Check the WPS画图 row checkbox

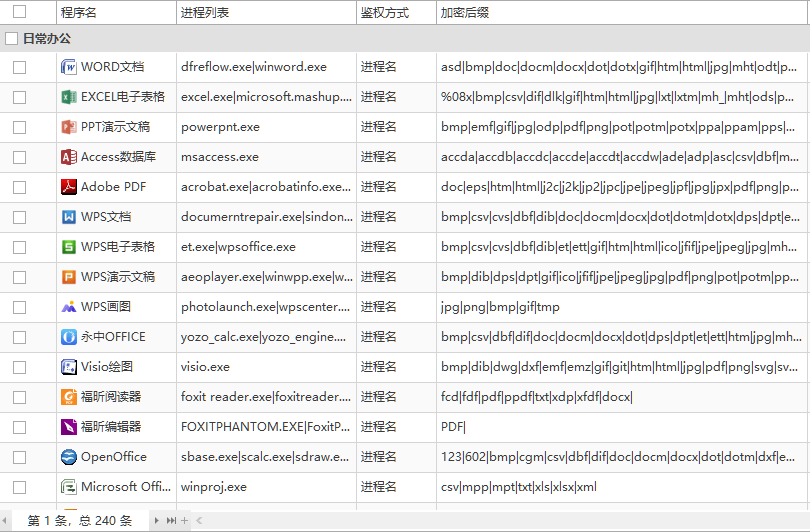click(x=20, y=307)
